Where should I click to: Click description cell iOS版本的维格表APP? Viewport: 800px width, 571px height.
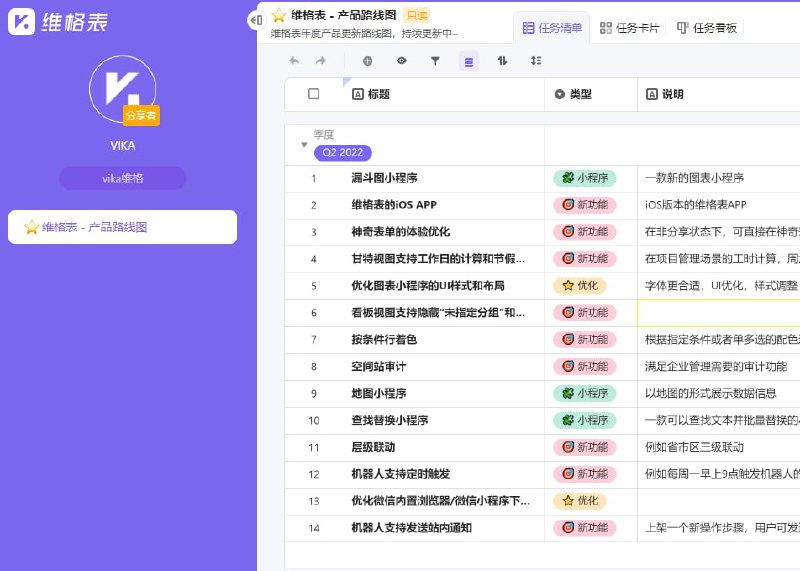695,205
